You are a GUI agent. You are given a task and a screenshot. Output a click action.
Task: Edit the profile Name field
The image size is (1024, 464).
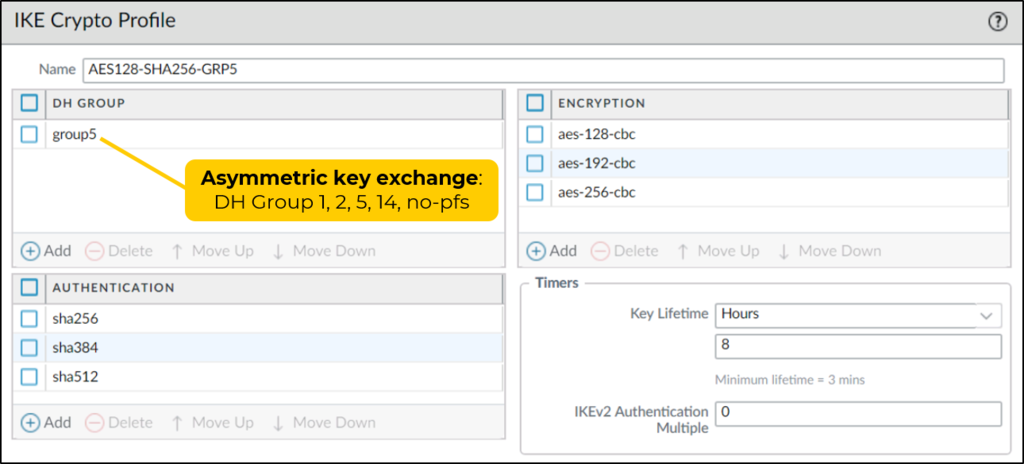[543, 70]
